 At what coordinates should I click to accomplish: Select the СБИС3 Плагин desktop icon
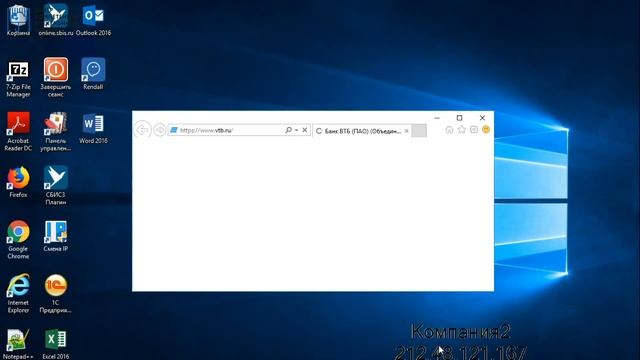(x=56, y=185)
